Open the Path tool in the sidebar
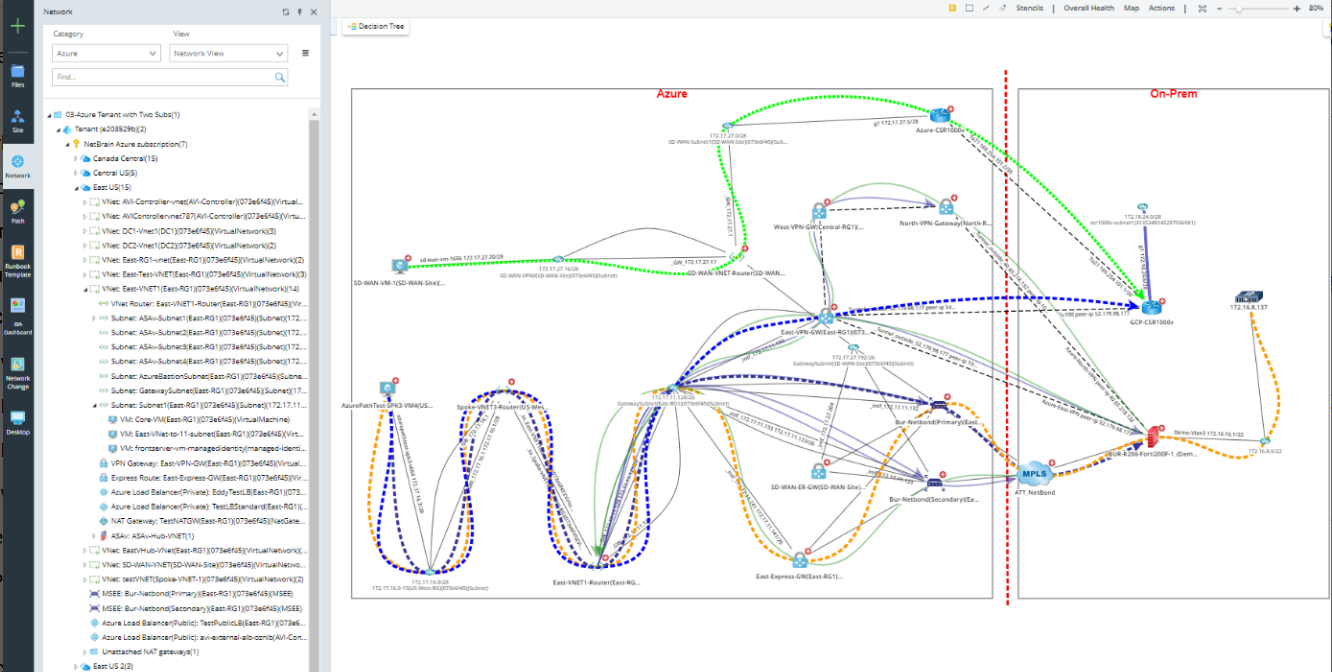Viewport: 1332px width, 672px height. coord(17,210)
